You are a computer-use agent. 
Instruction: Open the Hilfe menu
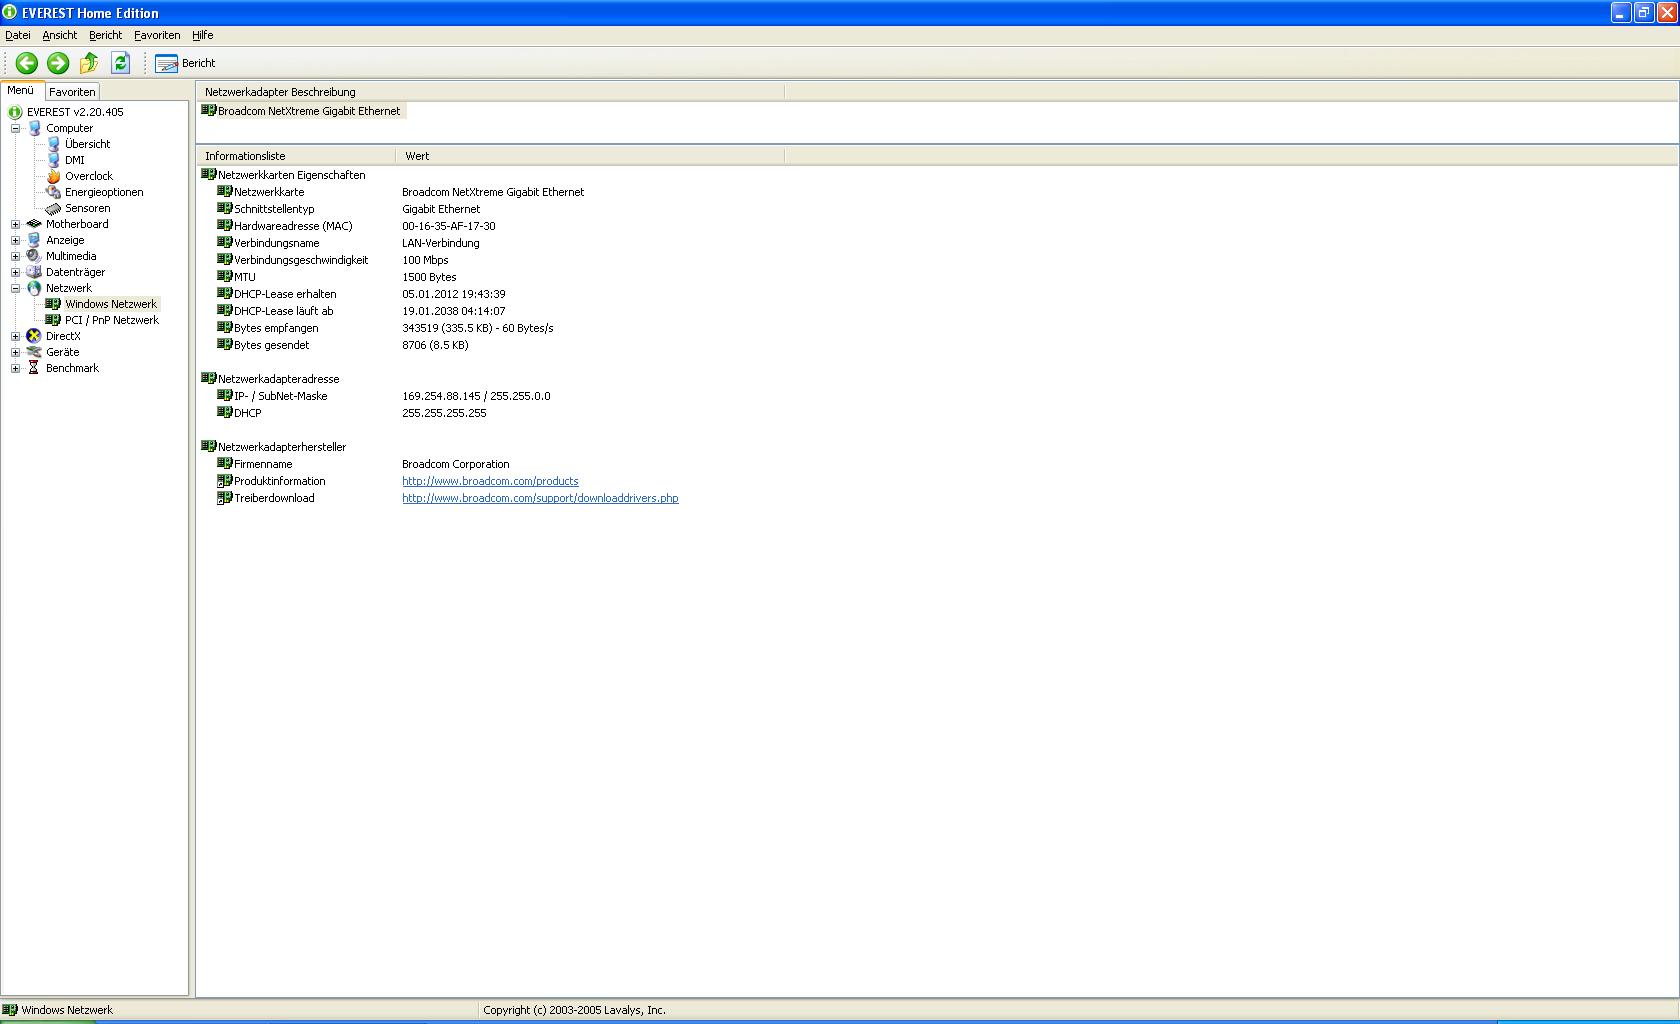tap(203, 35)
